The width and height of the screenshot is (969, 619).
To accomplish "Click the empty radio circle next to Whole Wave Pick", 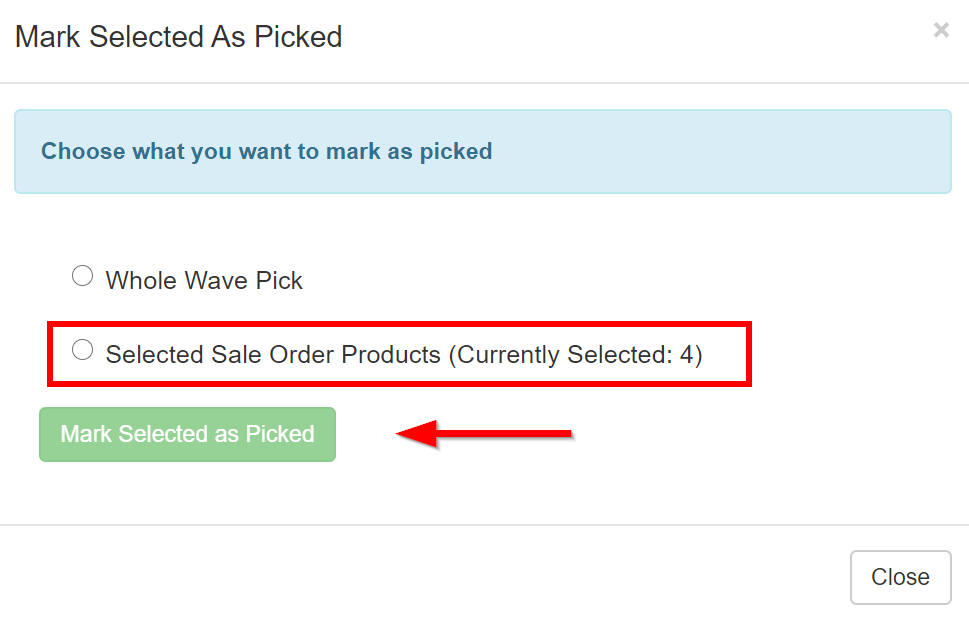I will pos(82,275).
